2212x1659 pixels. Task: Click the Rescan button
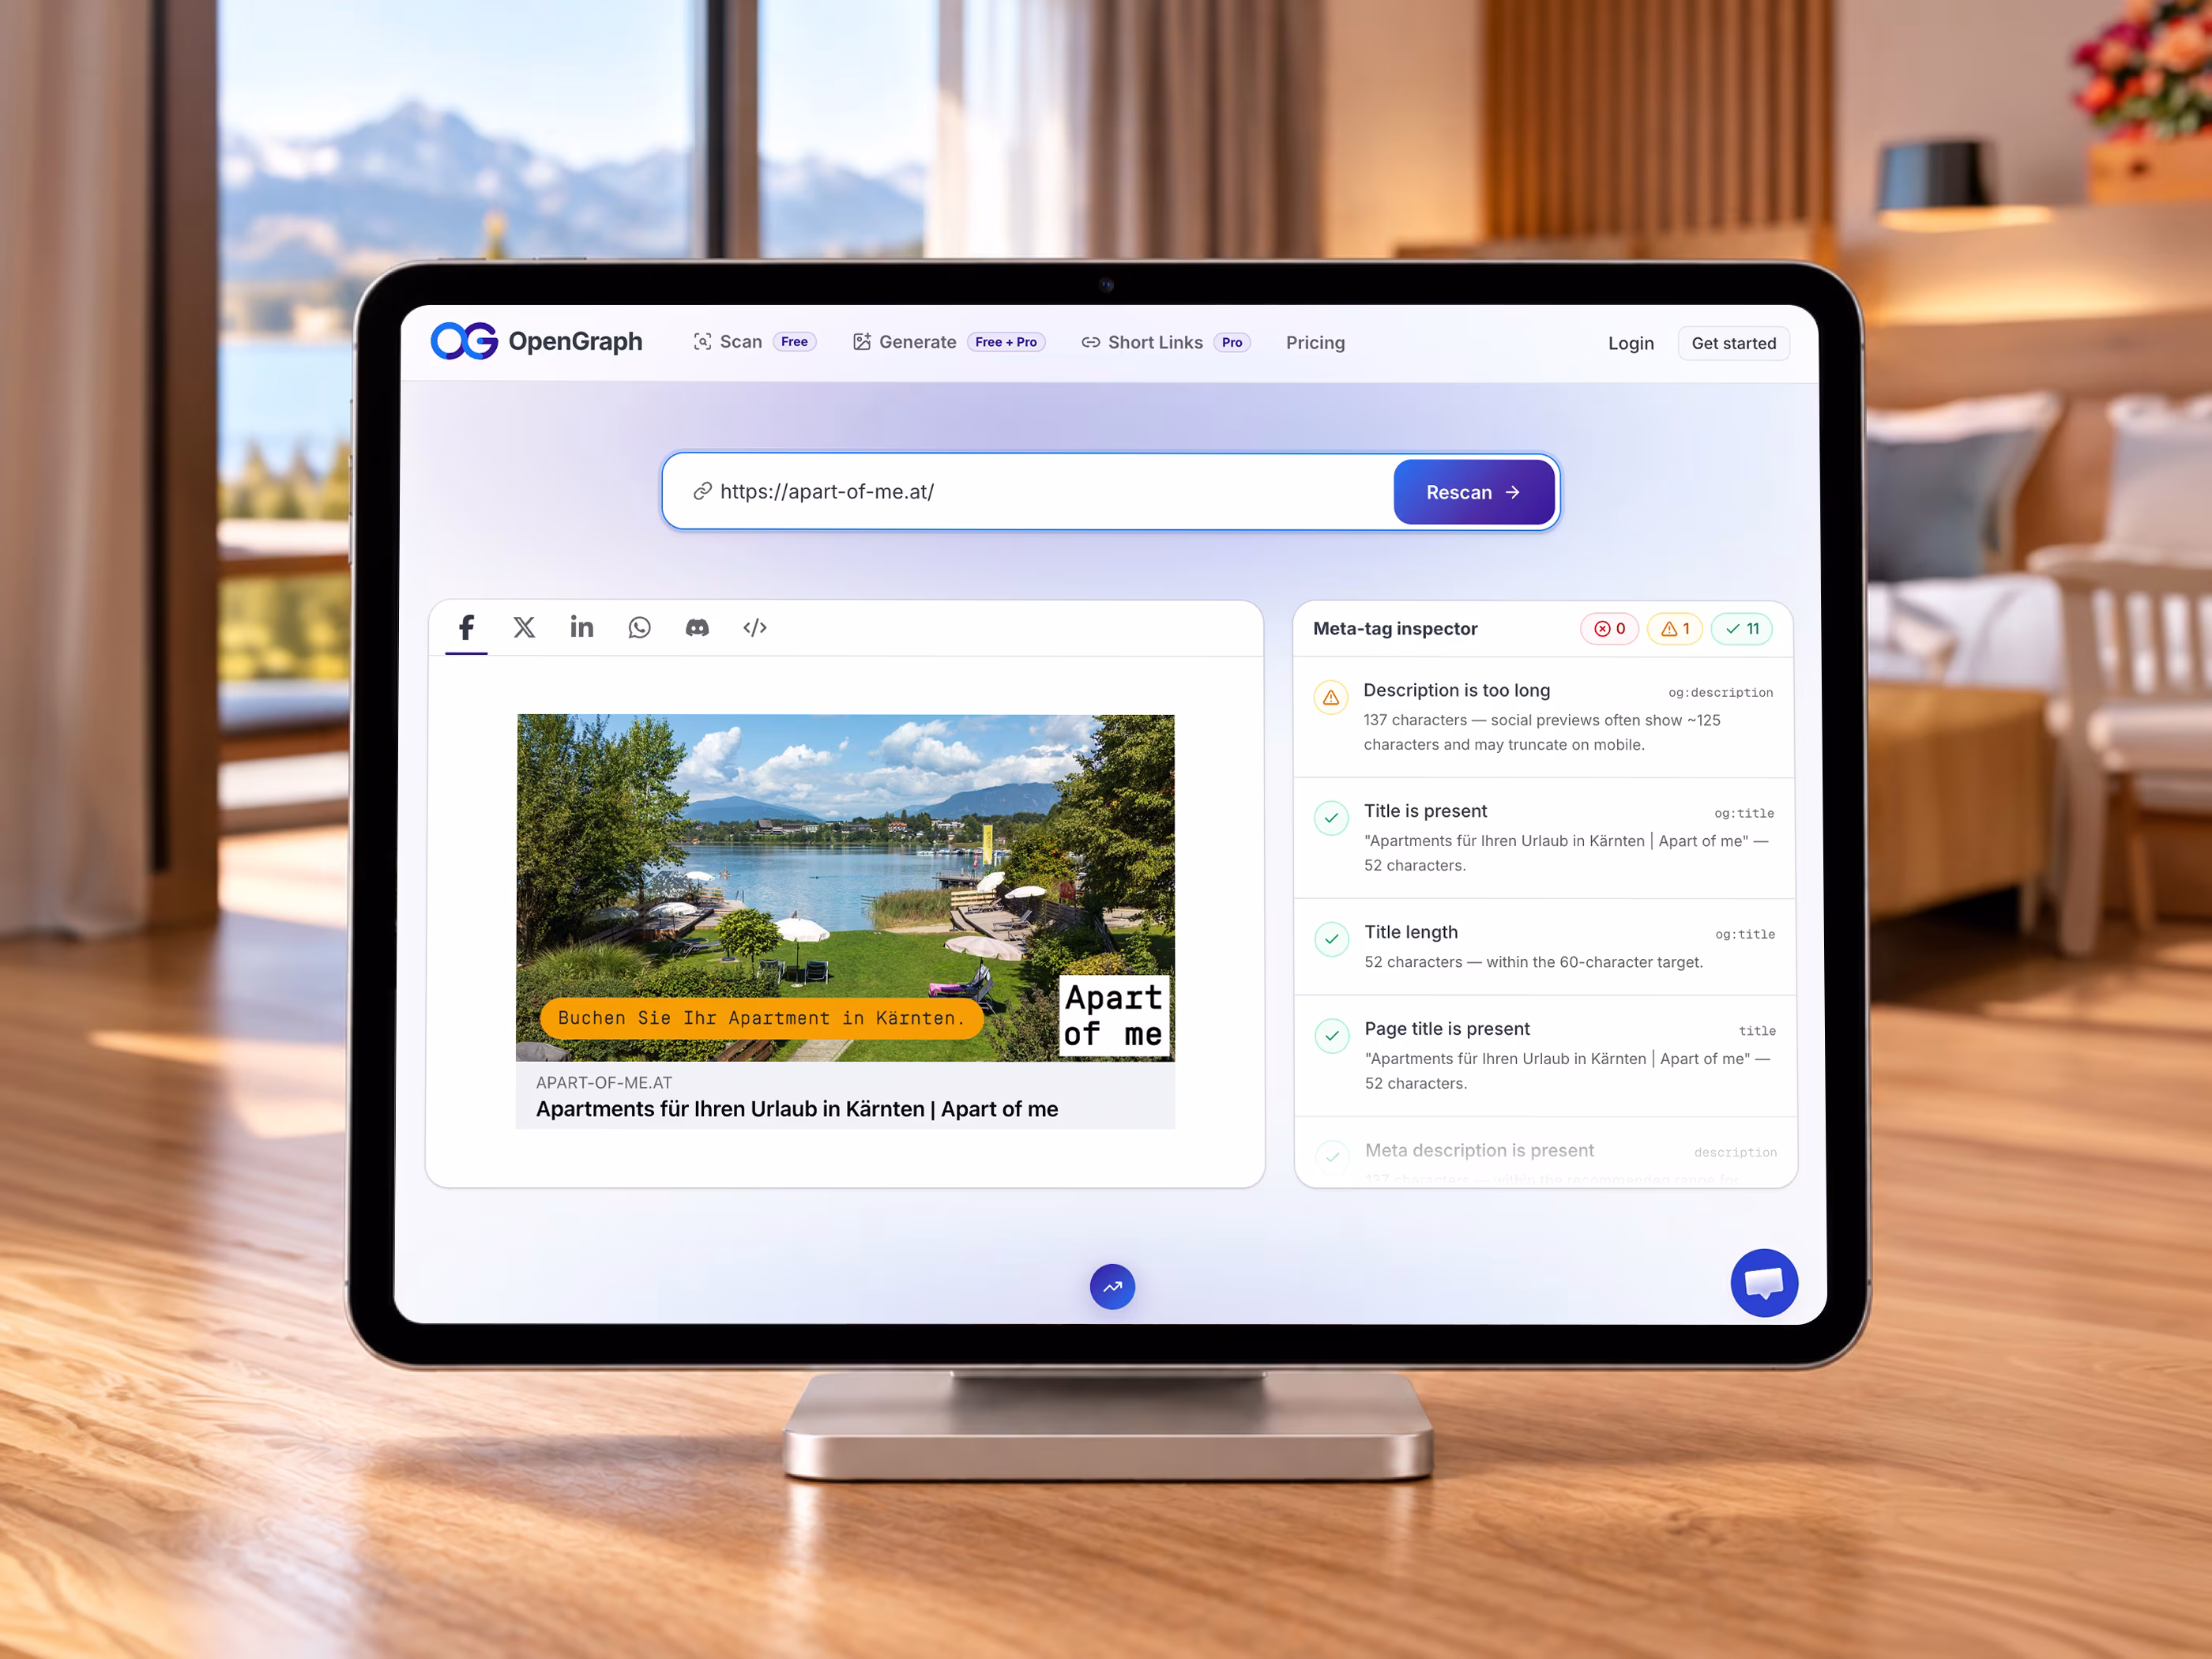[x=1474, y=492]
